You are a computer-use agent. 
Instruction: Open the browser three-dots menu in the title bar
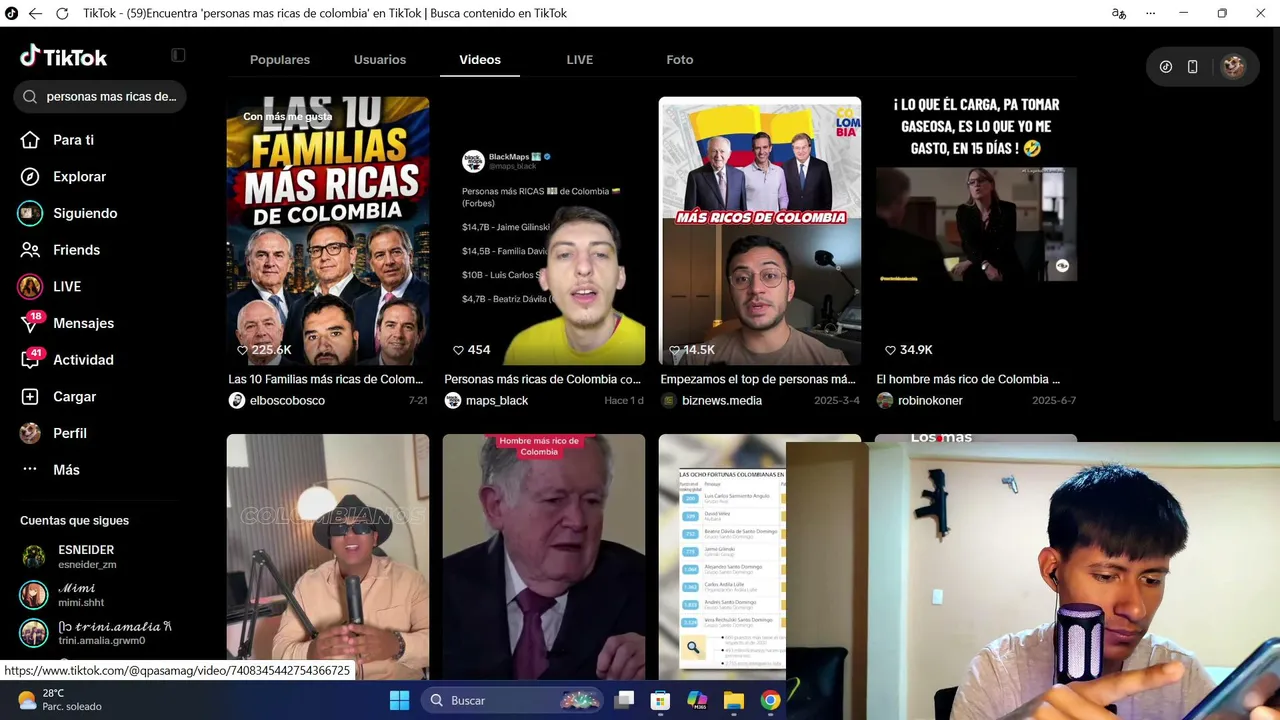click(x=1151, y=14)
